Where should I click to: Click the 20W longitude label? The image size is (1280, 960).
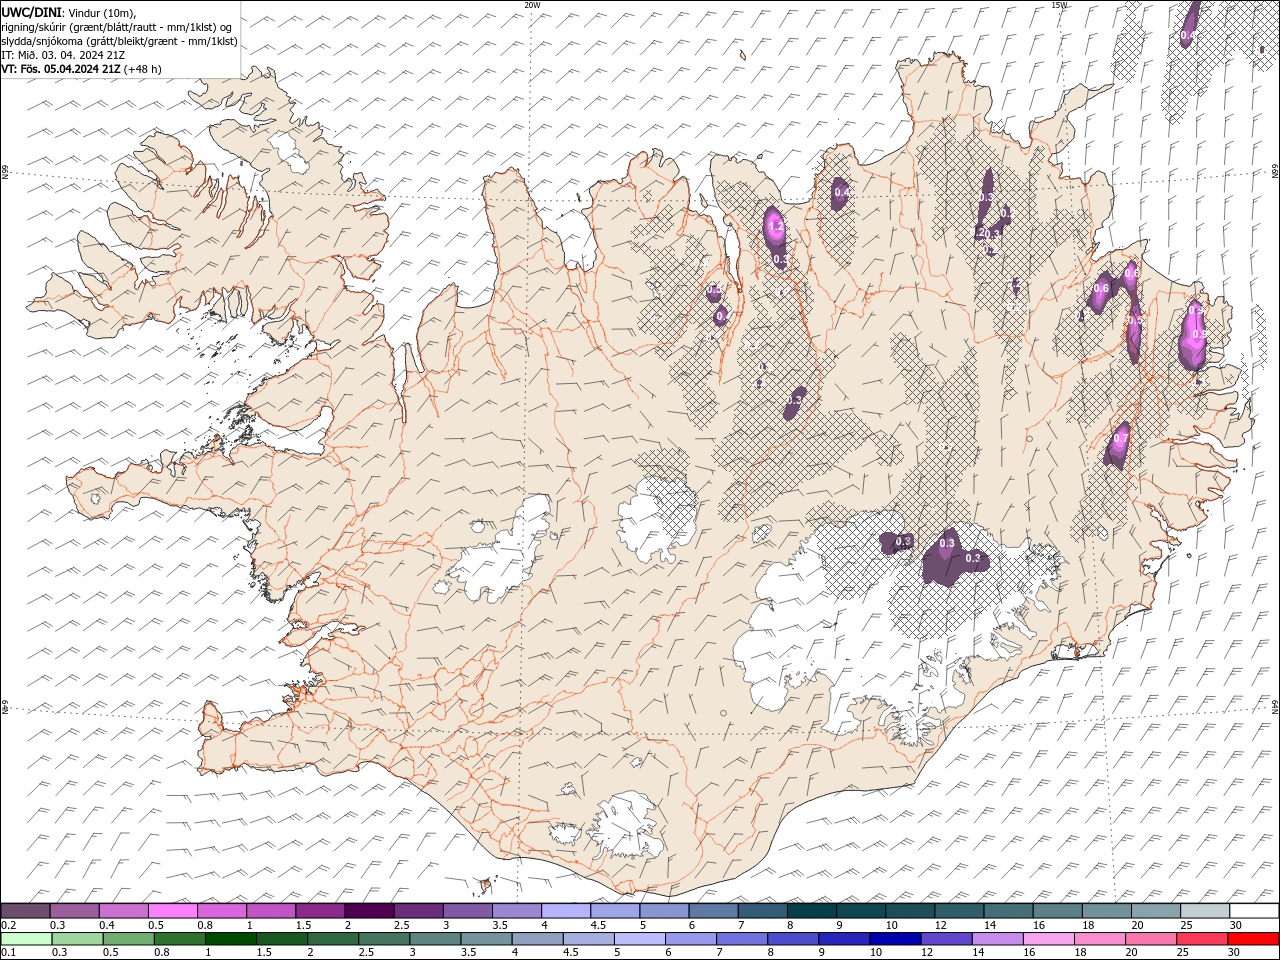tap(532, 5)
